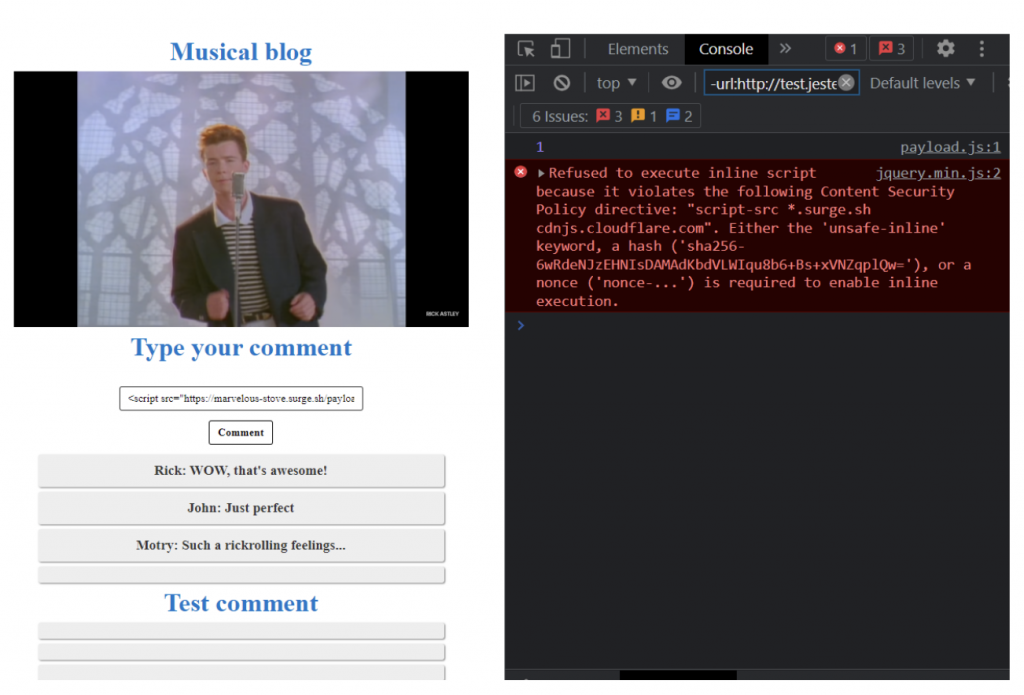Expand the Refused to execute error message

pos(541,173)
